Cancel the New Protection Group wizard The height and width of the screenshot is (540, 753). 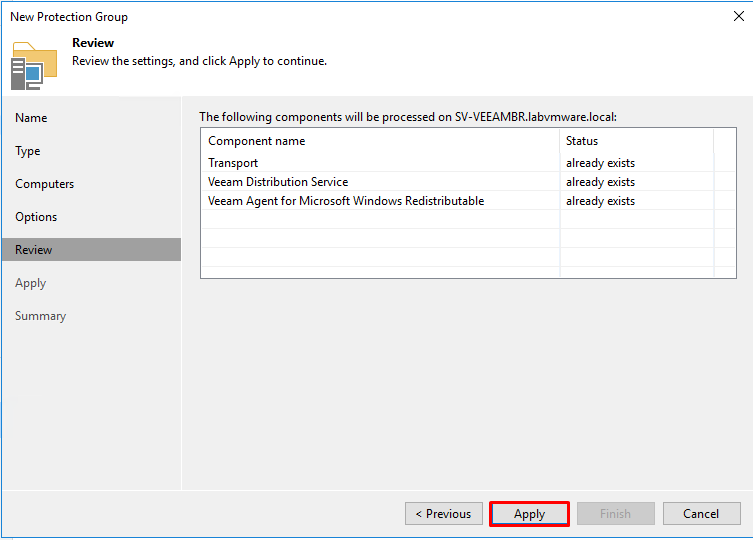701,514
